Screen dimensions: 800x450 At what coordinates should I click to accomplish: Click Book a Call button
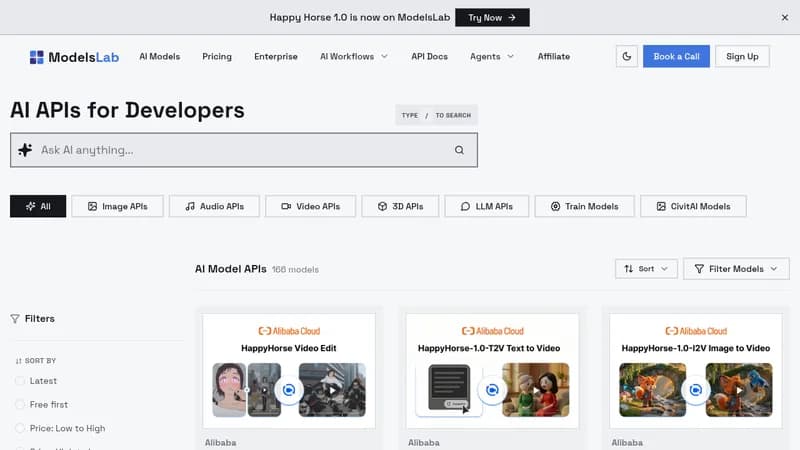tap(676, 57)
